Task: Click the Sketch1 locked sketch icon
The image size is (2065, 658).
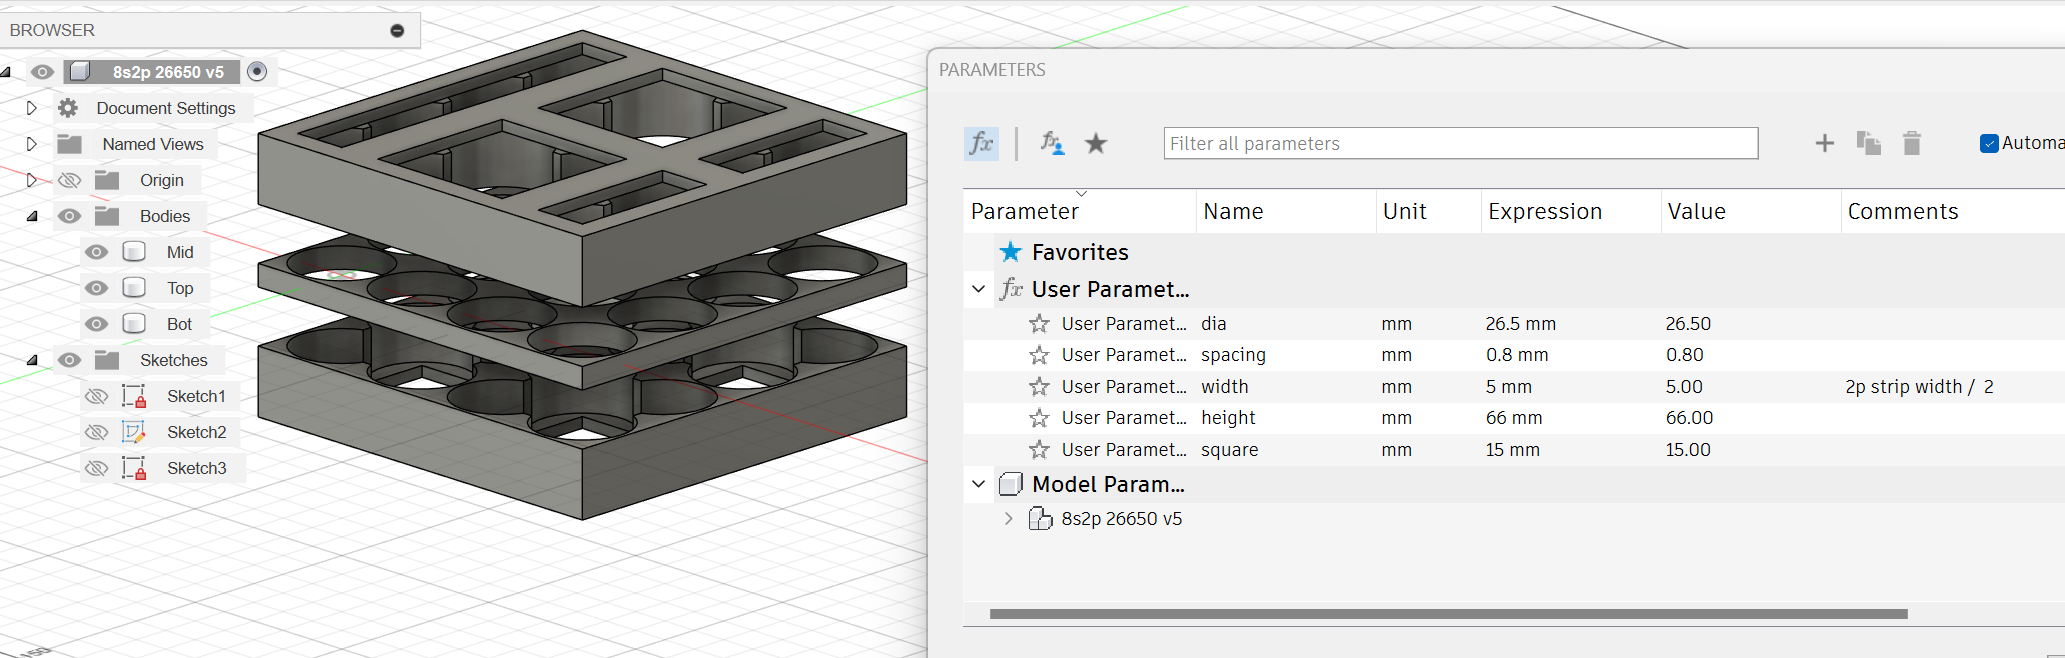Action: coord(134,396)
